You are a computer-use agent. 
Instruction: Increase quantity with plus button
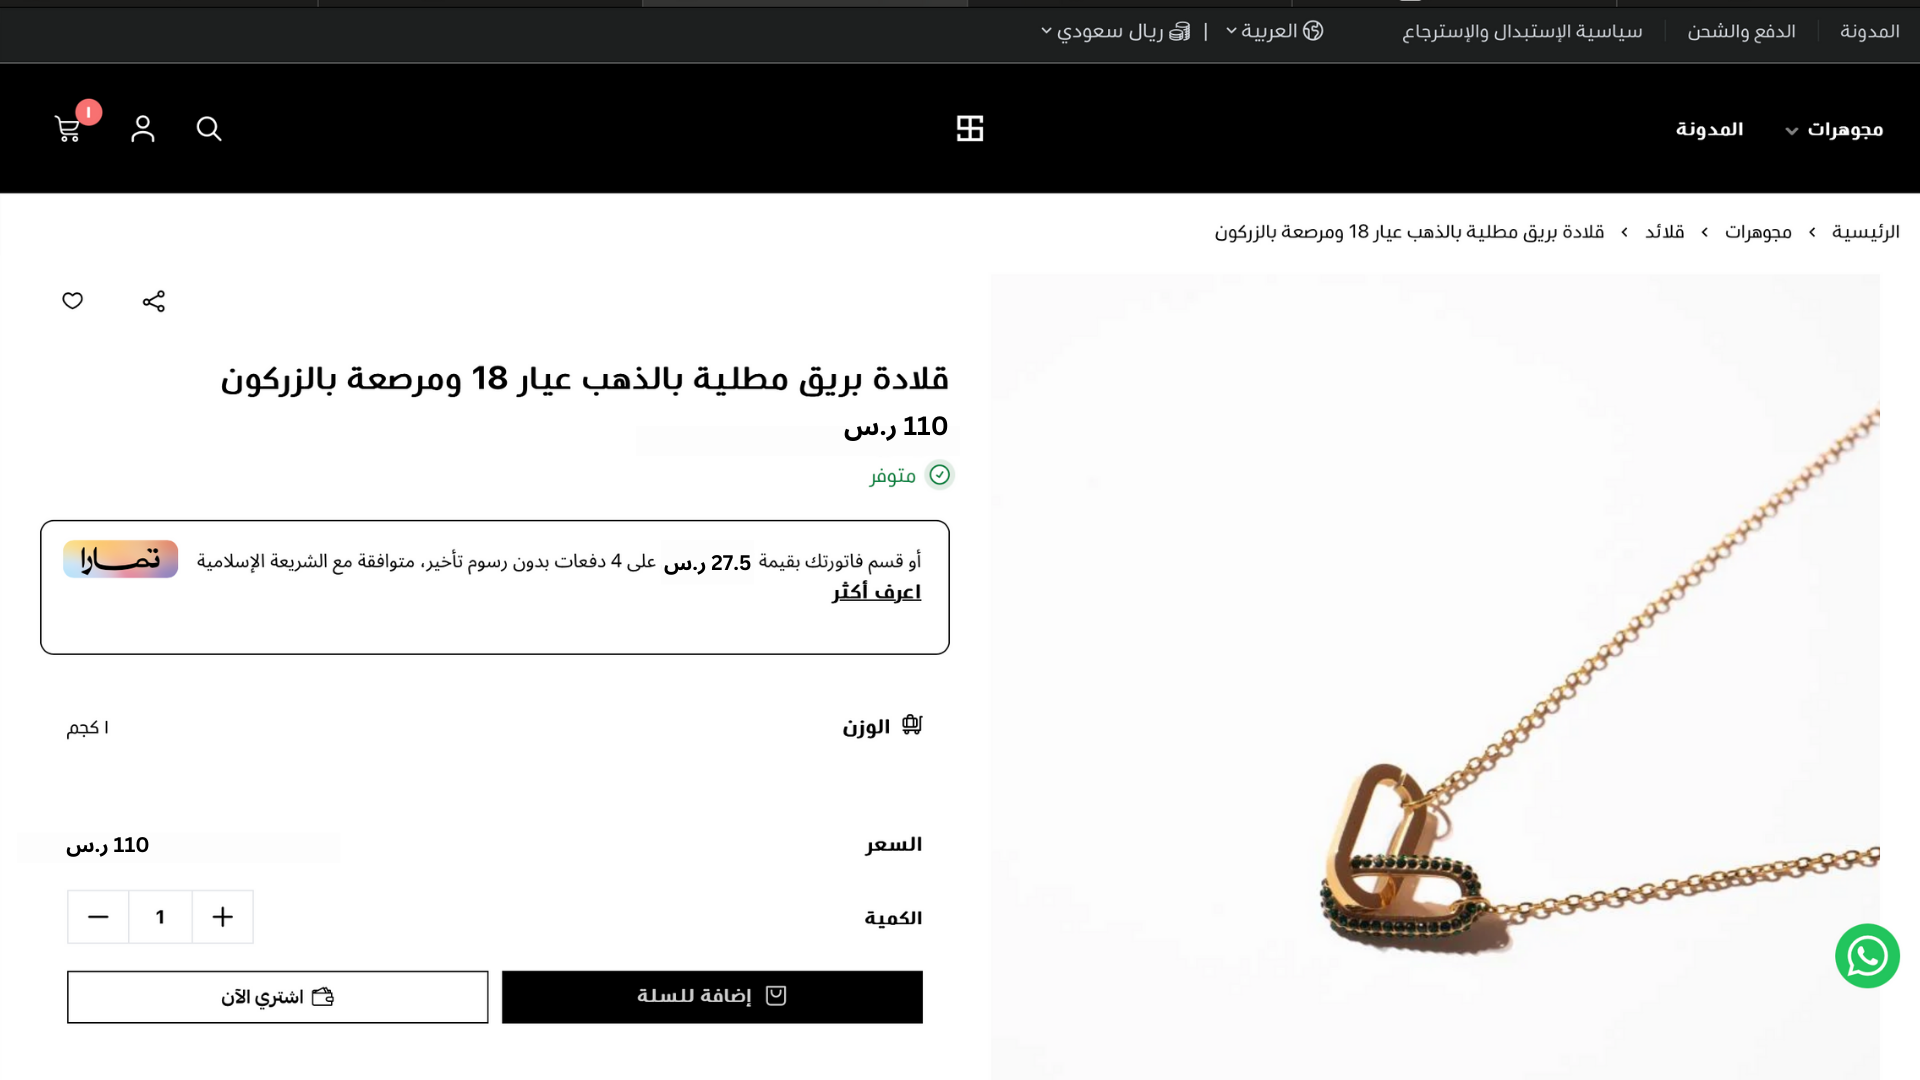[223, 917]
